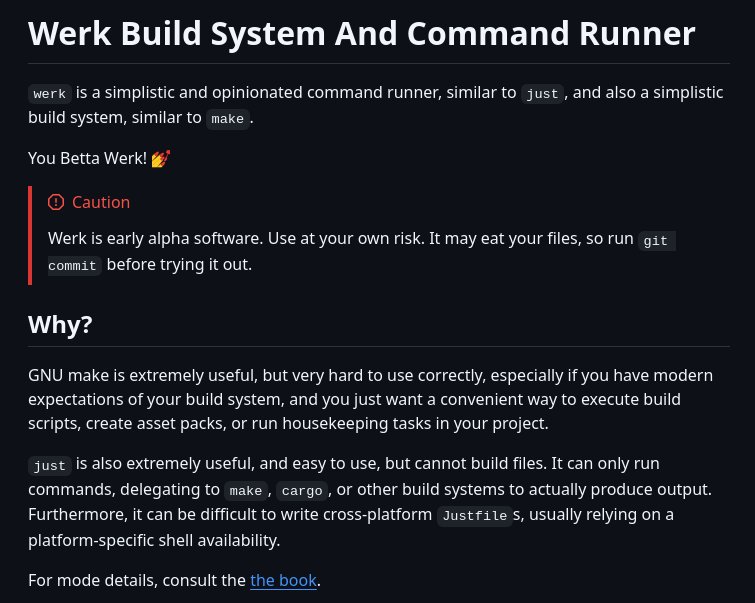Click the "make" code tag in first paragraph
The height and width of the screenshot is (603, 755).
click(228, 118)
